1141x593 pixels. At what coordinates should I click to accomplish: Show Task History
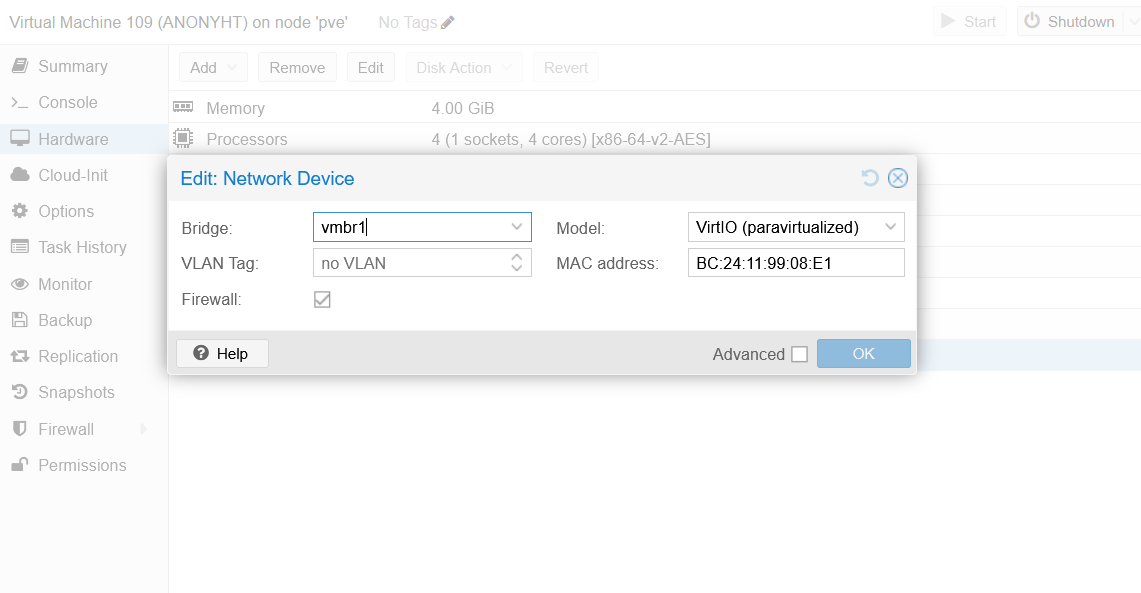84,247
